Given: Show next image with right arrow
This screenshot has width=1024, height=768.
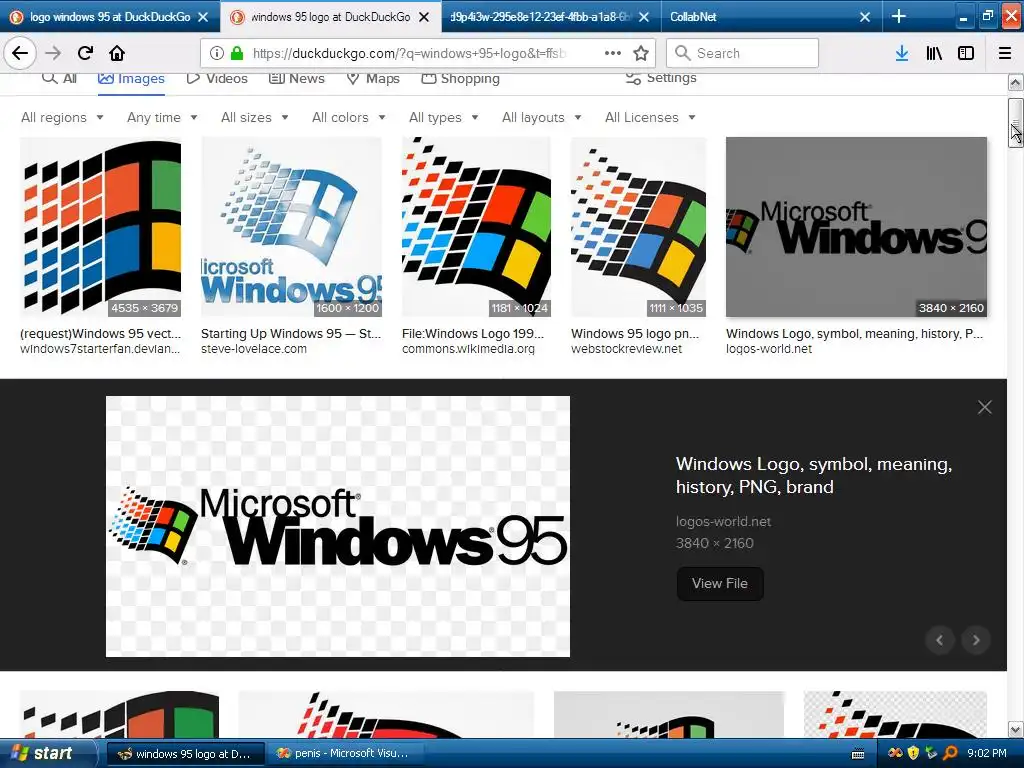Looking at the screenshot, I should tap(976, 640).
